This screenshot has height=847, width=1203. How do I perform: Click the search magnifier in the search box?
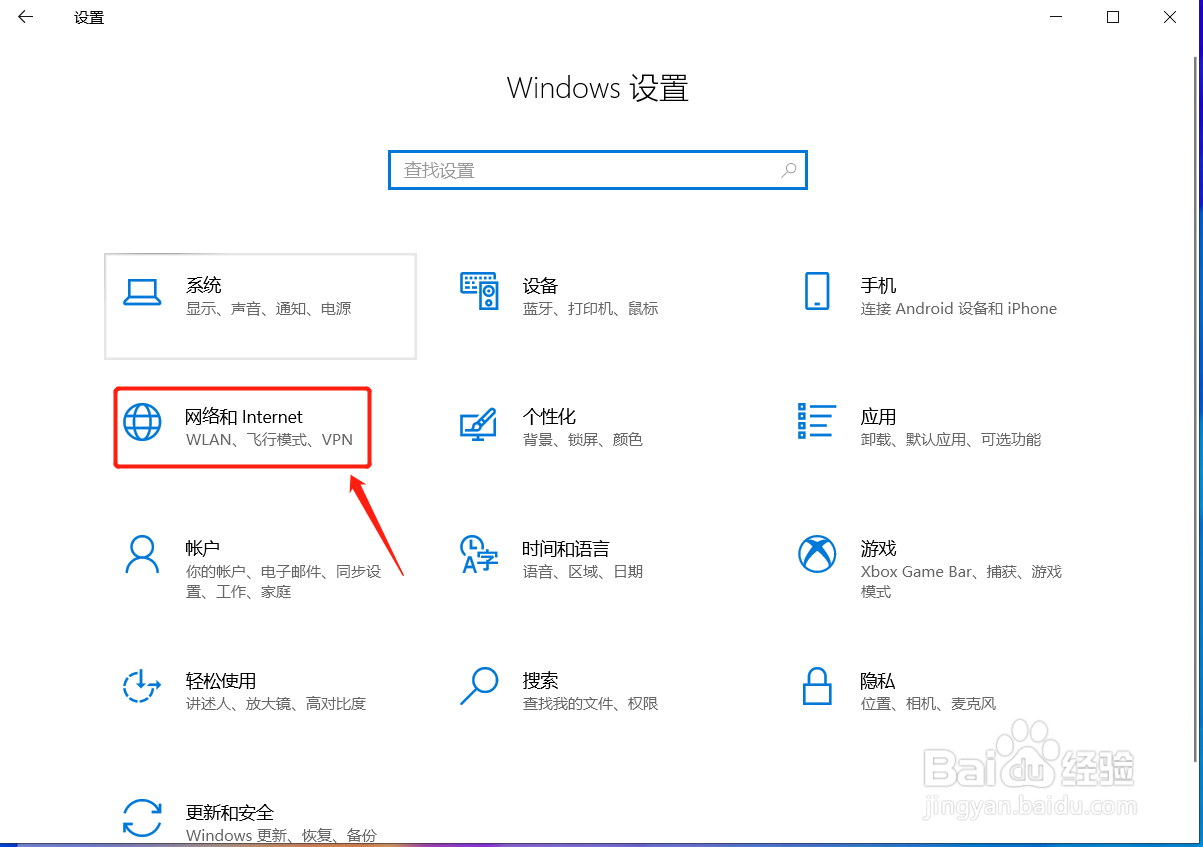pos(789,170)
